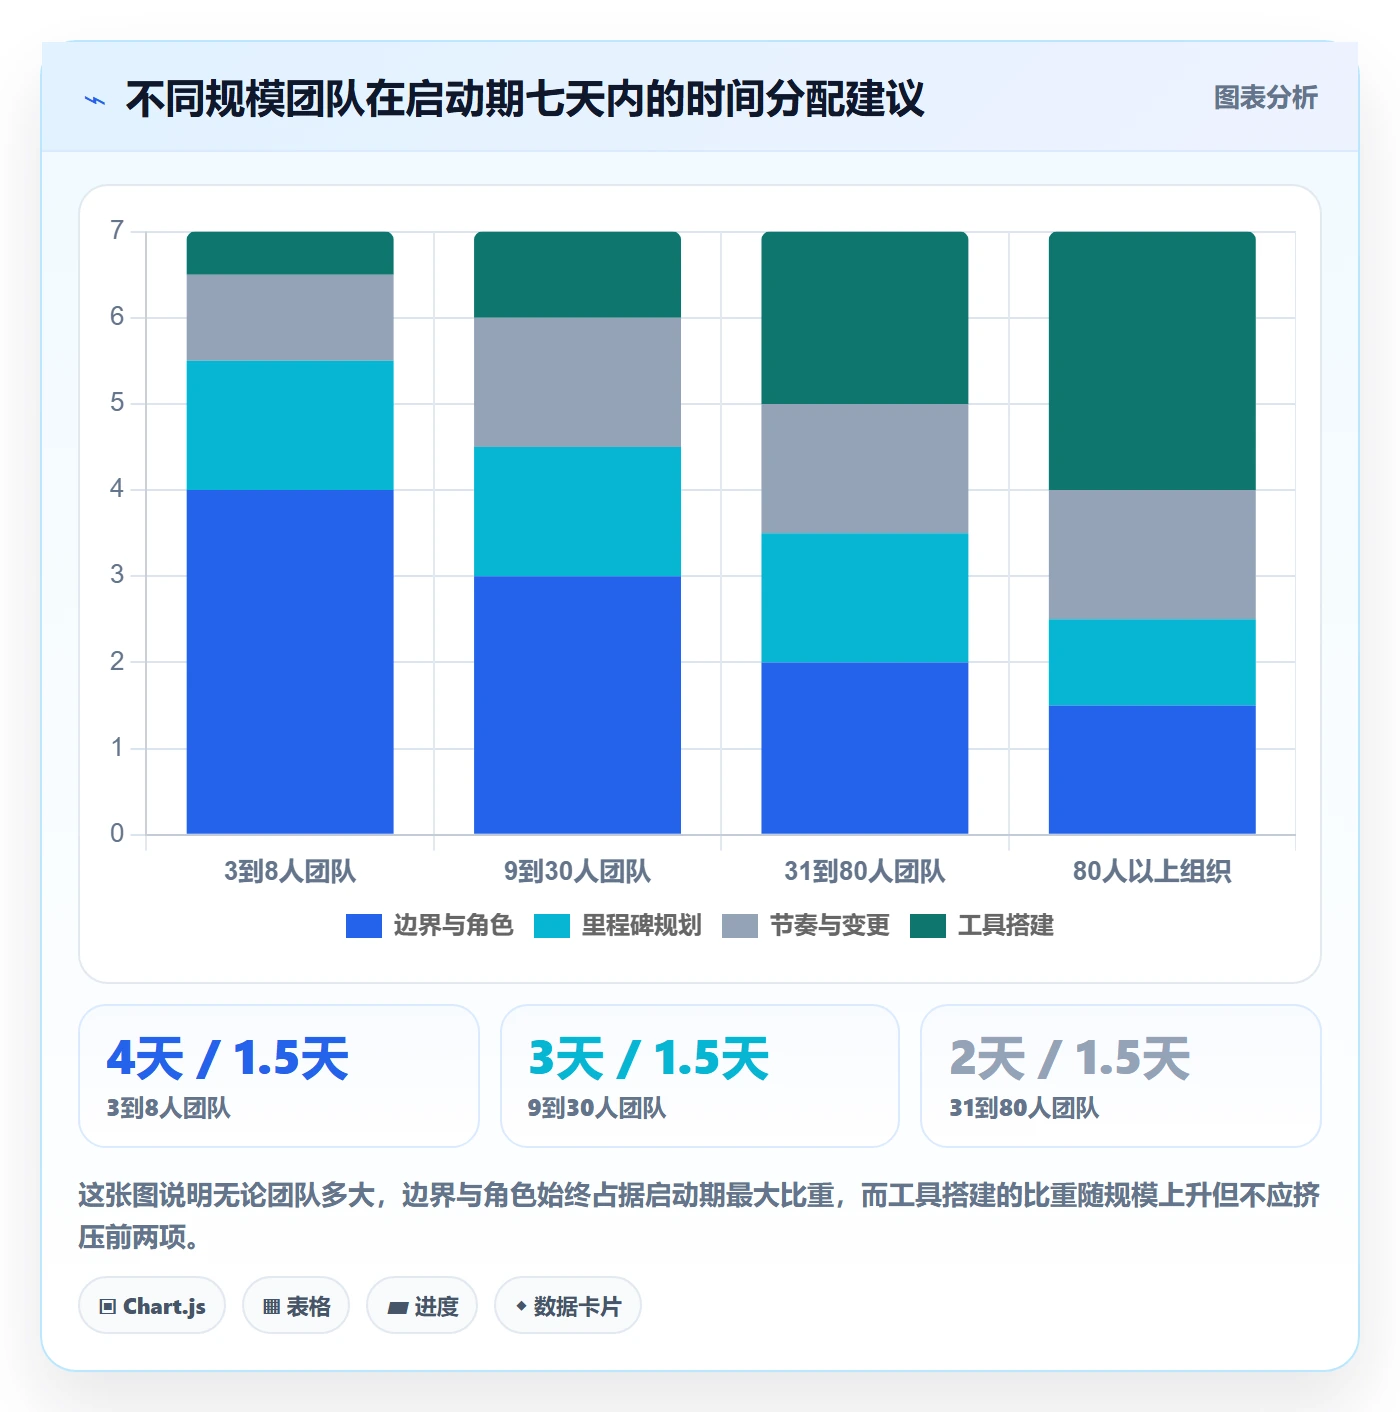Click the 3天 / 1.5天 stat value
The width and height of the screenshot is (1400, 1412).
point(649,1058)
